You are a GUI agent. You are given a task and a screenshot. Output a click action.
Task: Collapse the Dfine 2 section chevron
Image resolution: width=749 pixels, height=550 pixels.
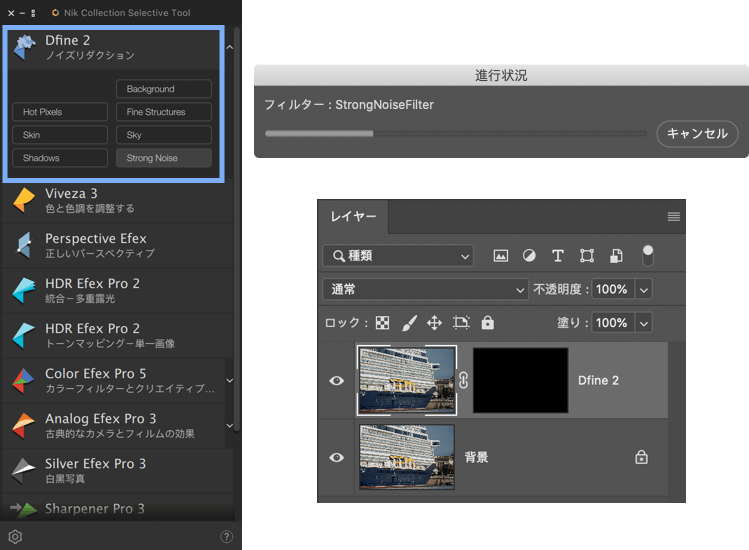pyautogui.click(x=230, y=47)
